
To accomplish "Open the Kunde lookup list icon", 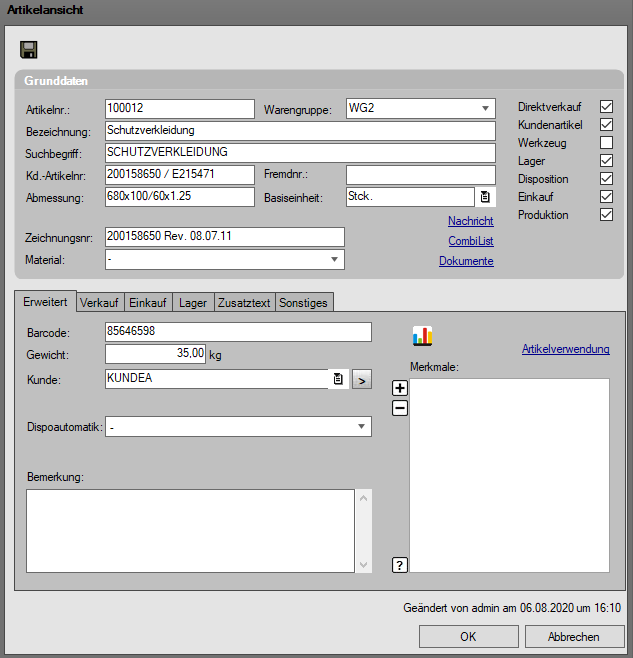I will point(338,379).
